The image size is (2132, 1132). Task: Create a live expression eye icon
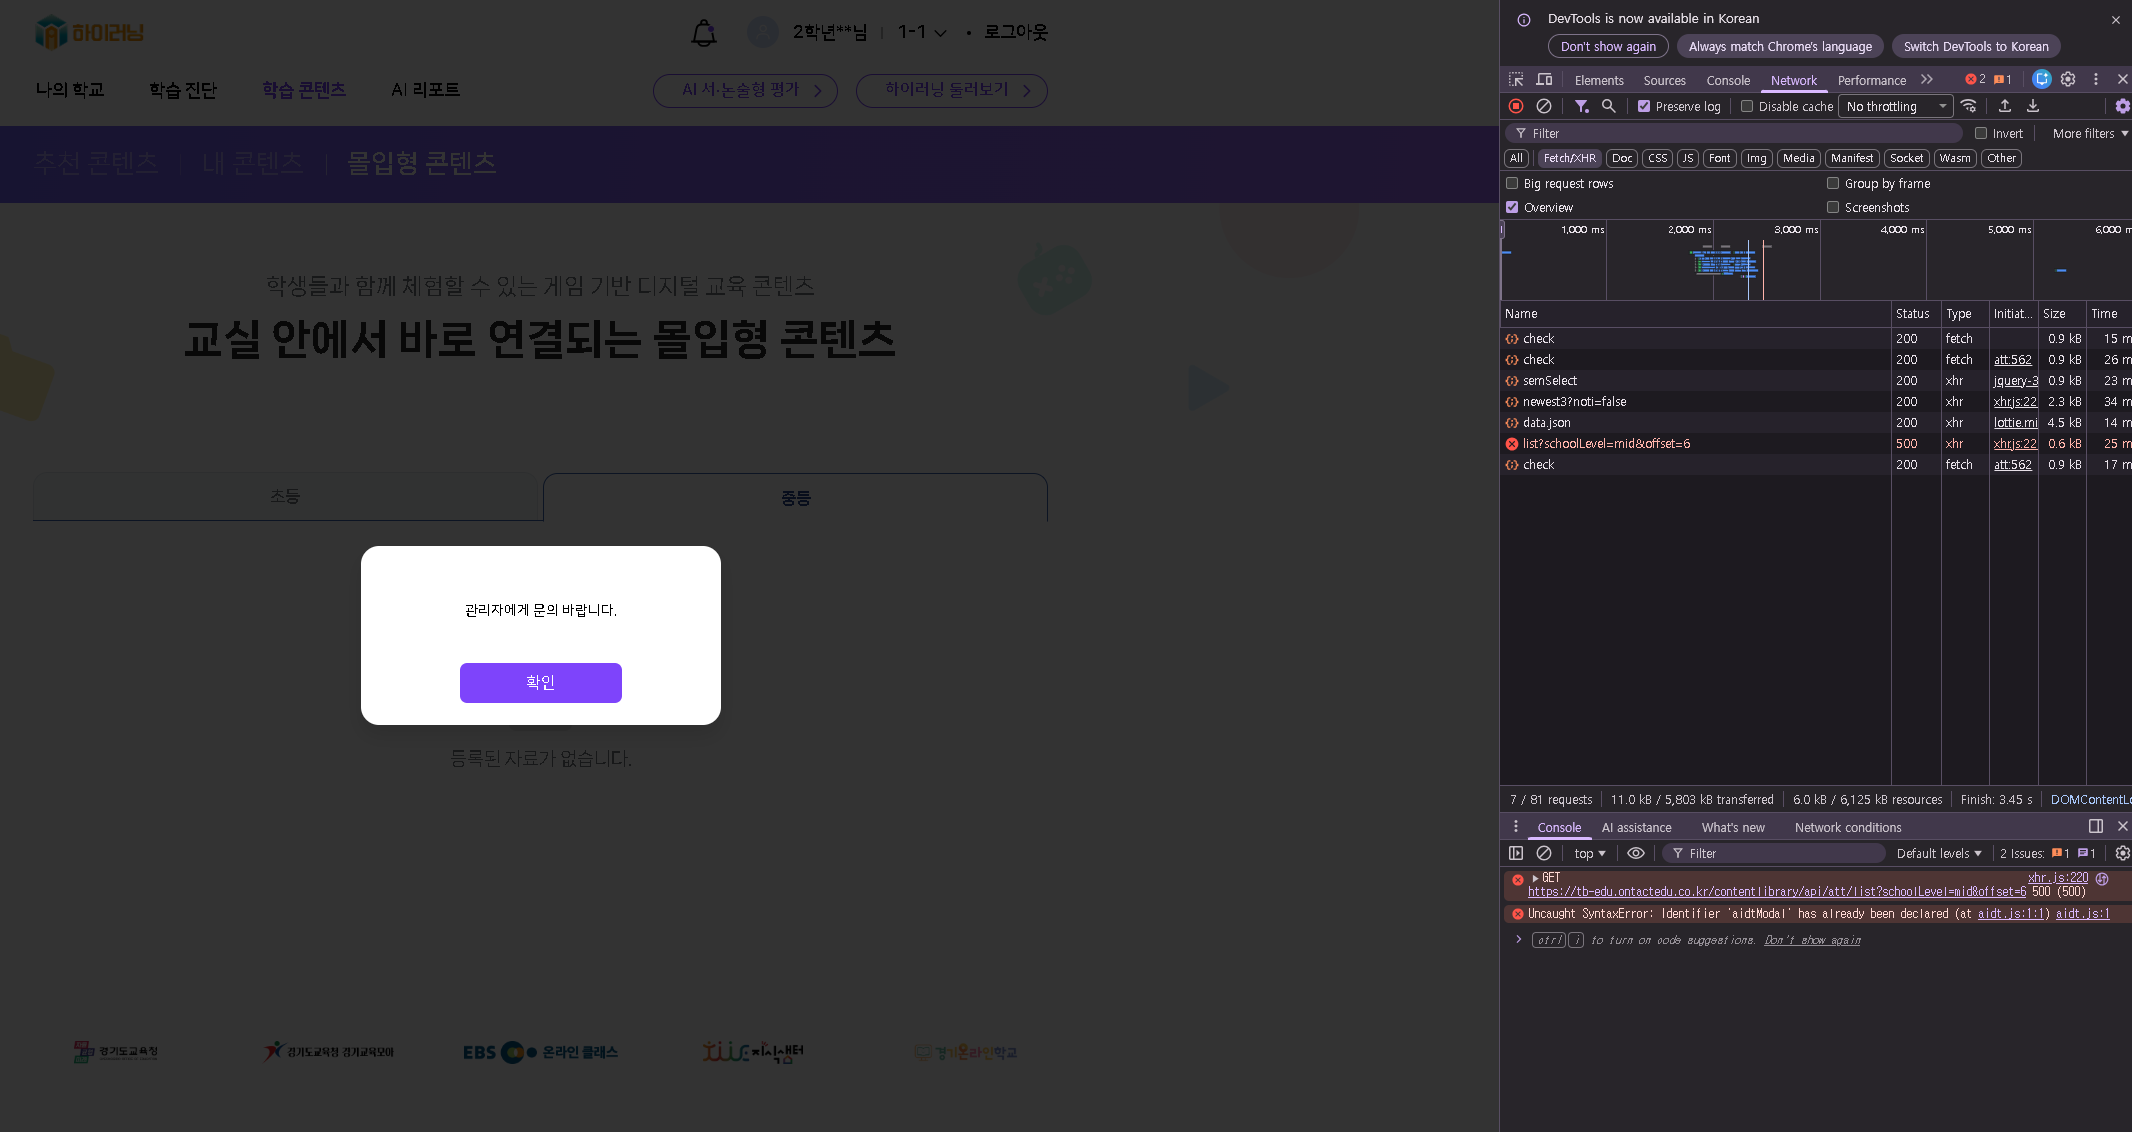(1636, 853)
